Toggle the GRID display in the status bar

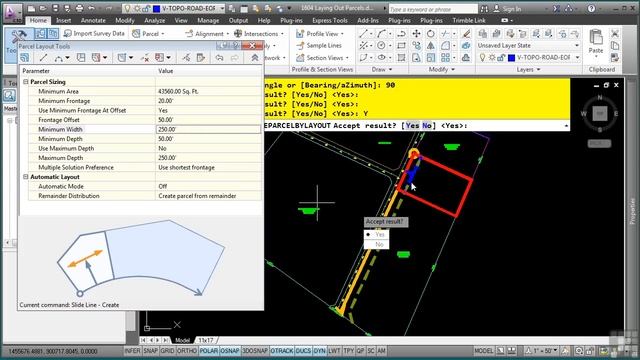click(x=167, y=351)
